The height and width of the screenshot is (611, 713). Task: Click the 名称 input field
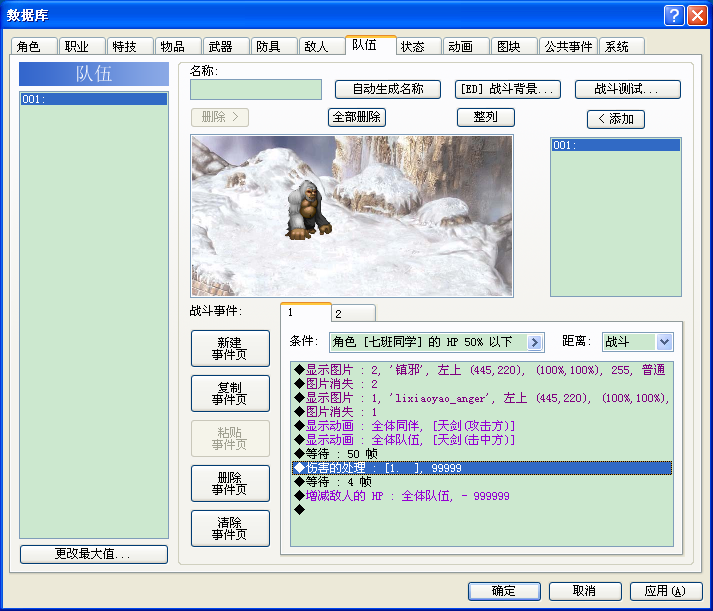tap(256, 90)
